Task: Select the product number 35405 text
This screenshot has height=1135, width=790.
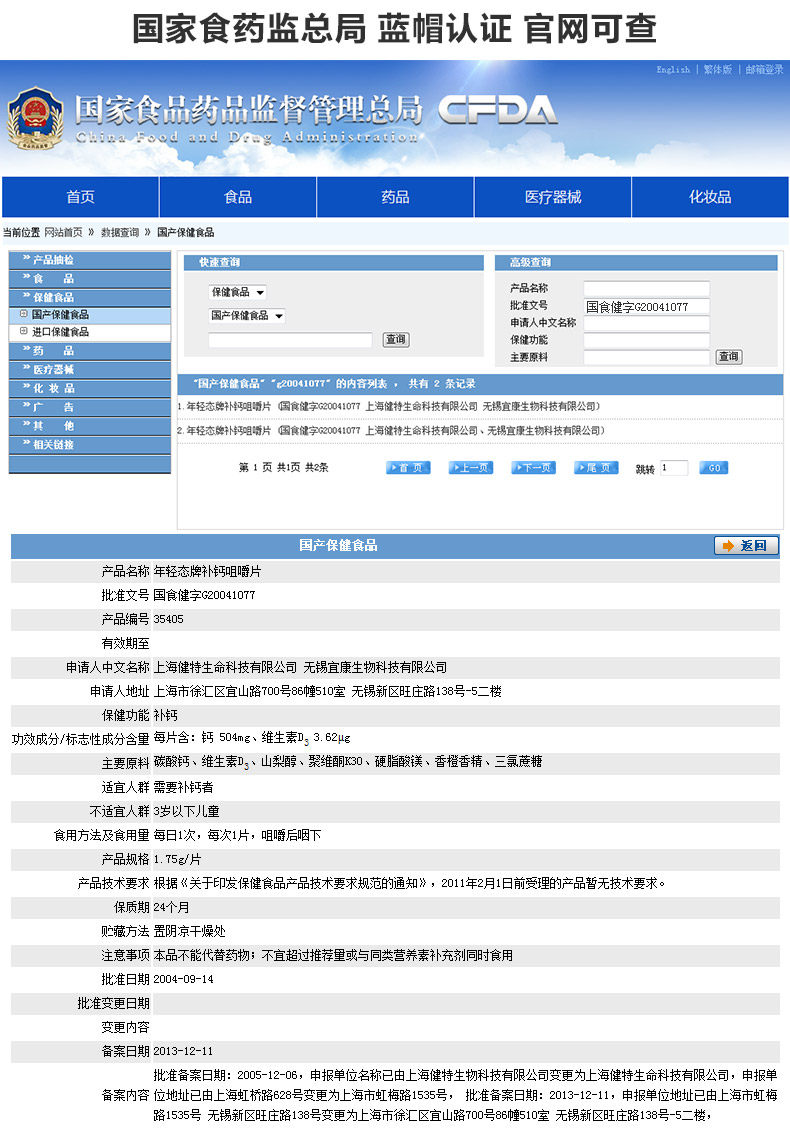Action: click(x=169, y=620)
